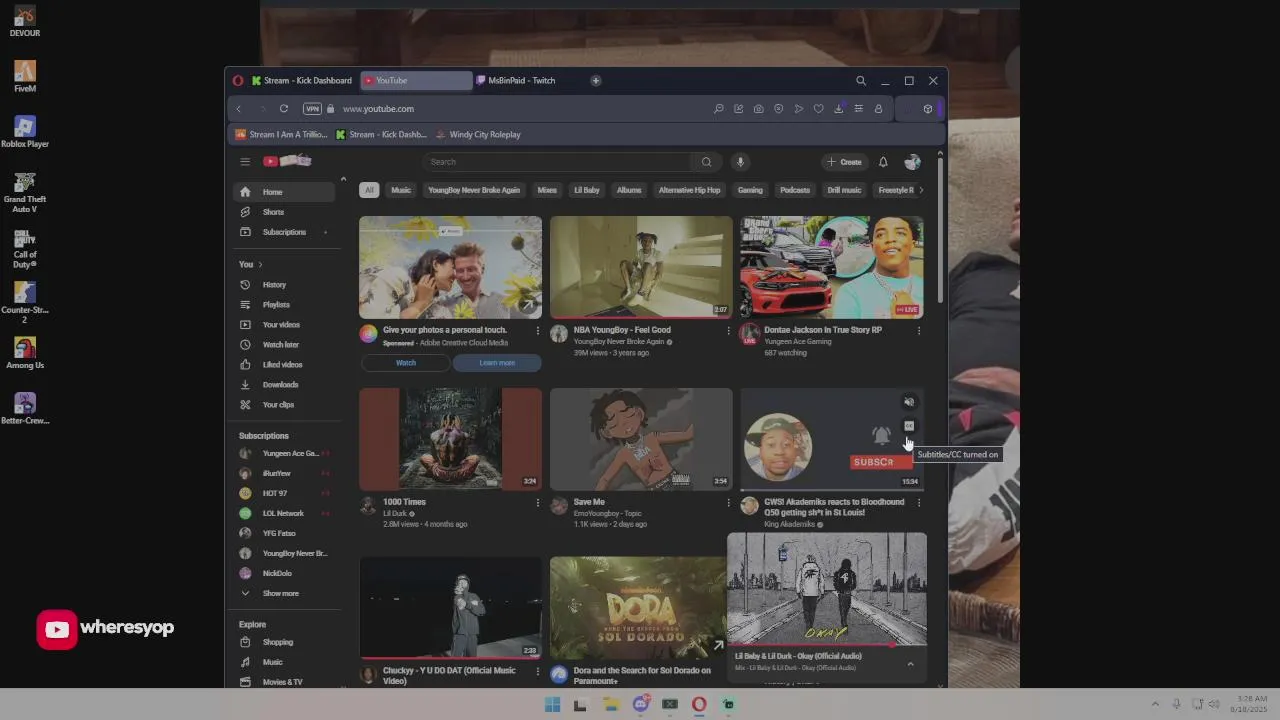Open Watch later in sidebar
Image resolution: width=1280 pixels, height=720 pixels.
point(284,345)
